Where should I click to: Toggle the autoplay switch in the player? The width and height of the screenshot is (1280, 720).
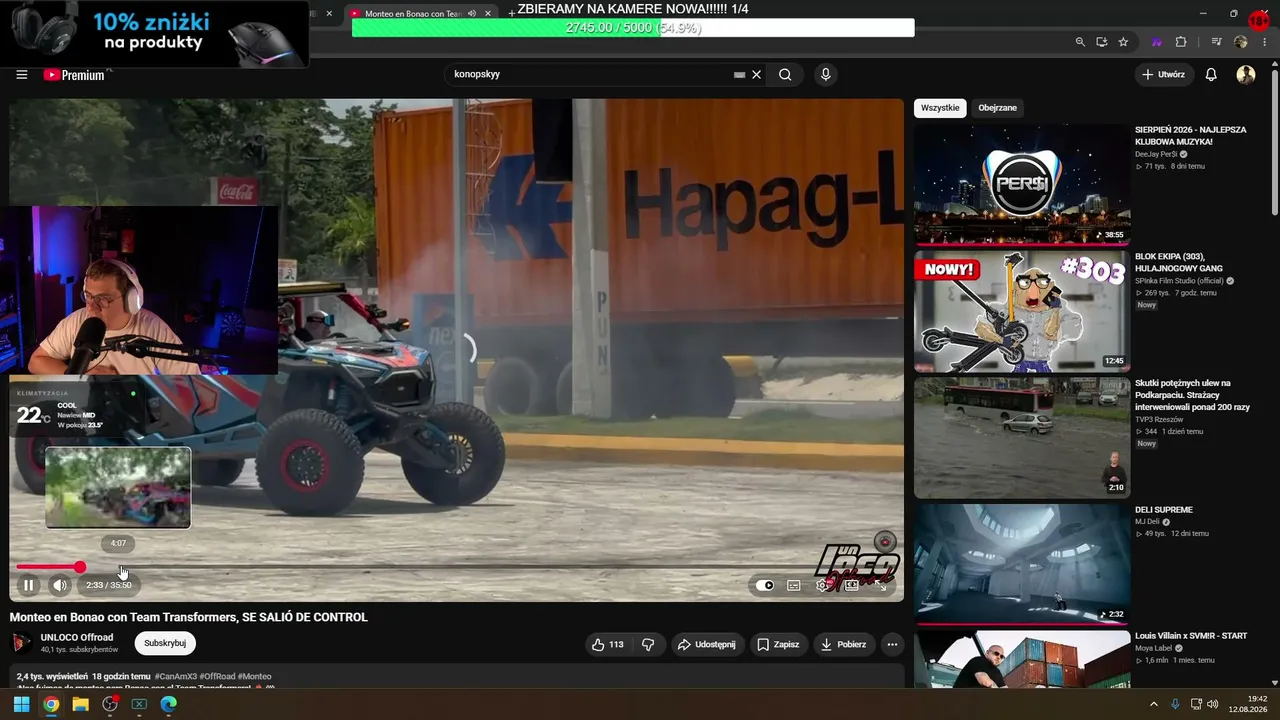(x=765, y=585)
